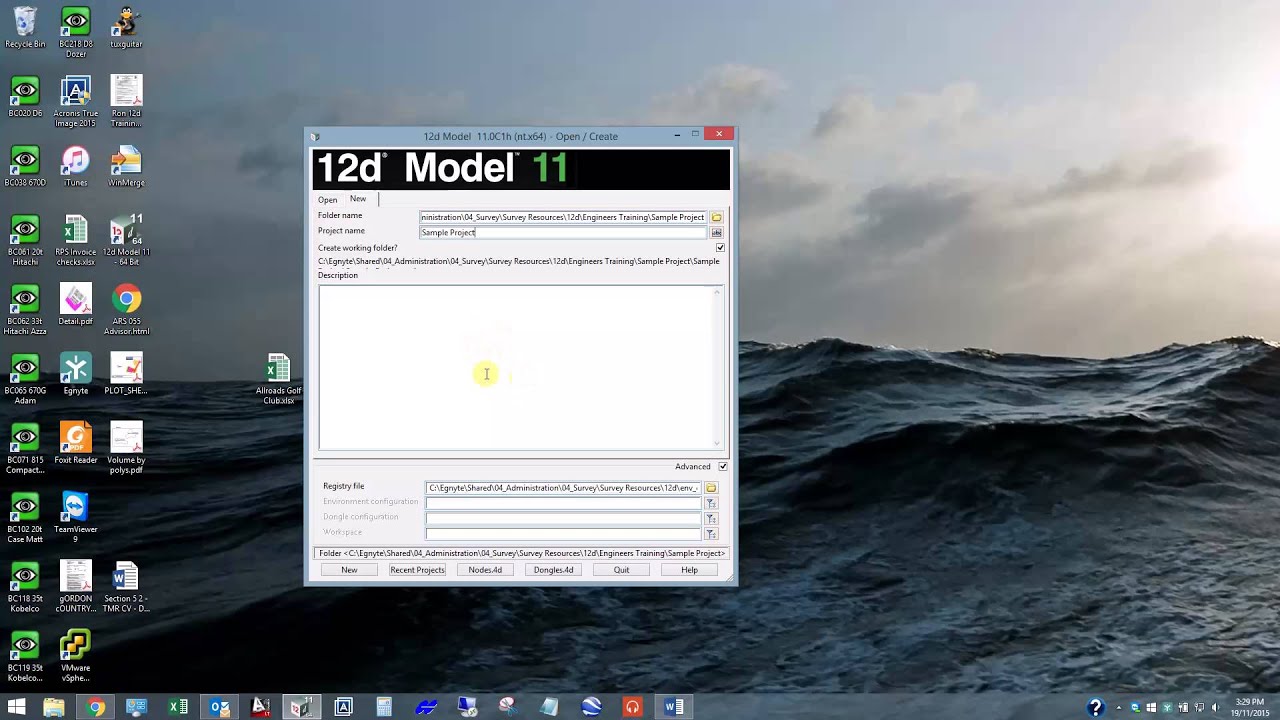Open Word from the taskbar

pos(674,707)
